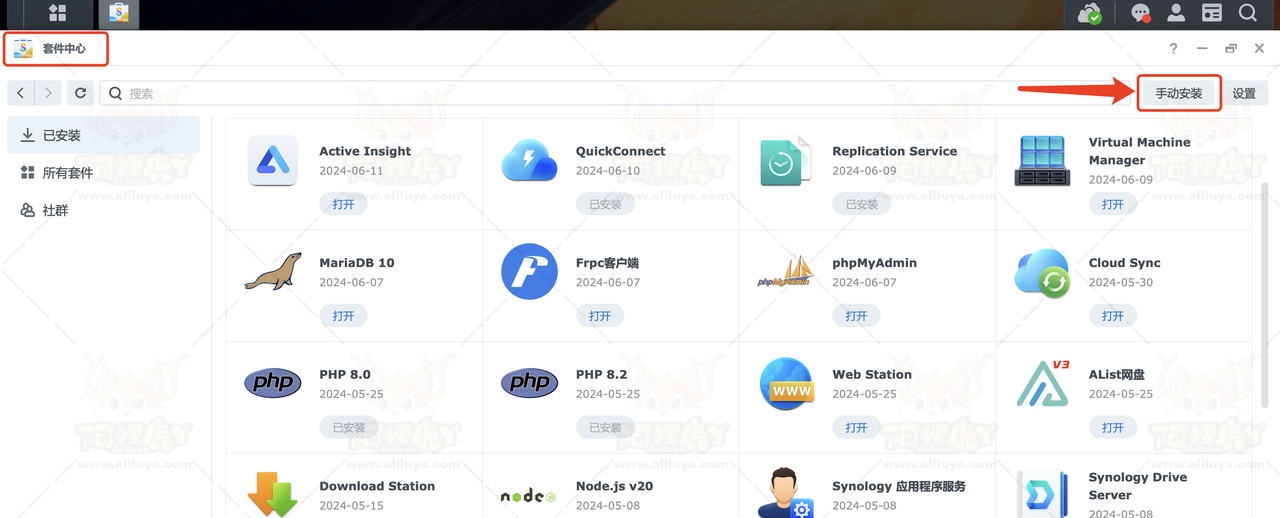Screen dimensions: 1280x518
Task: Open the notifications chat bubble icon
Action: pyautogui.click(x=1140, y=13)
